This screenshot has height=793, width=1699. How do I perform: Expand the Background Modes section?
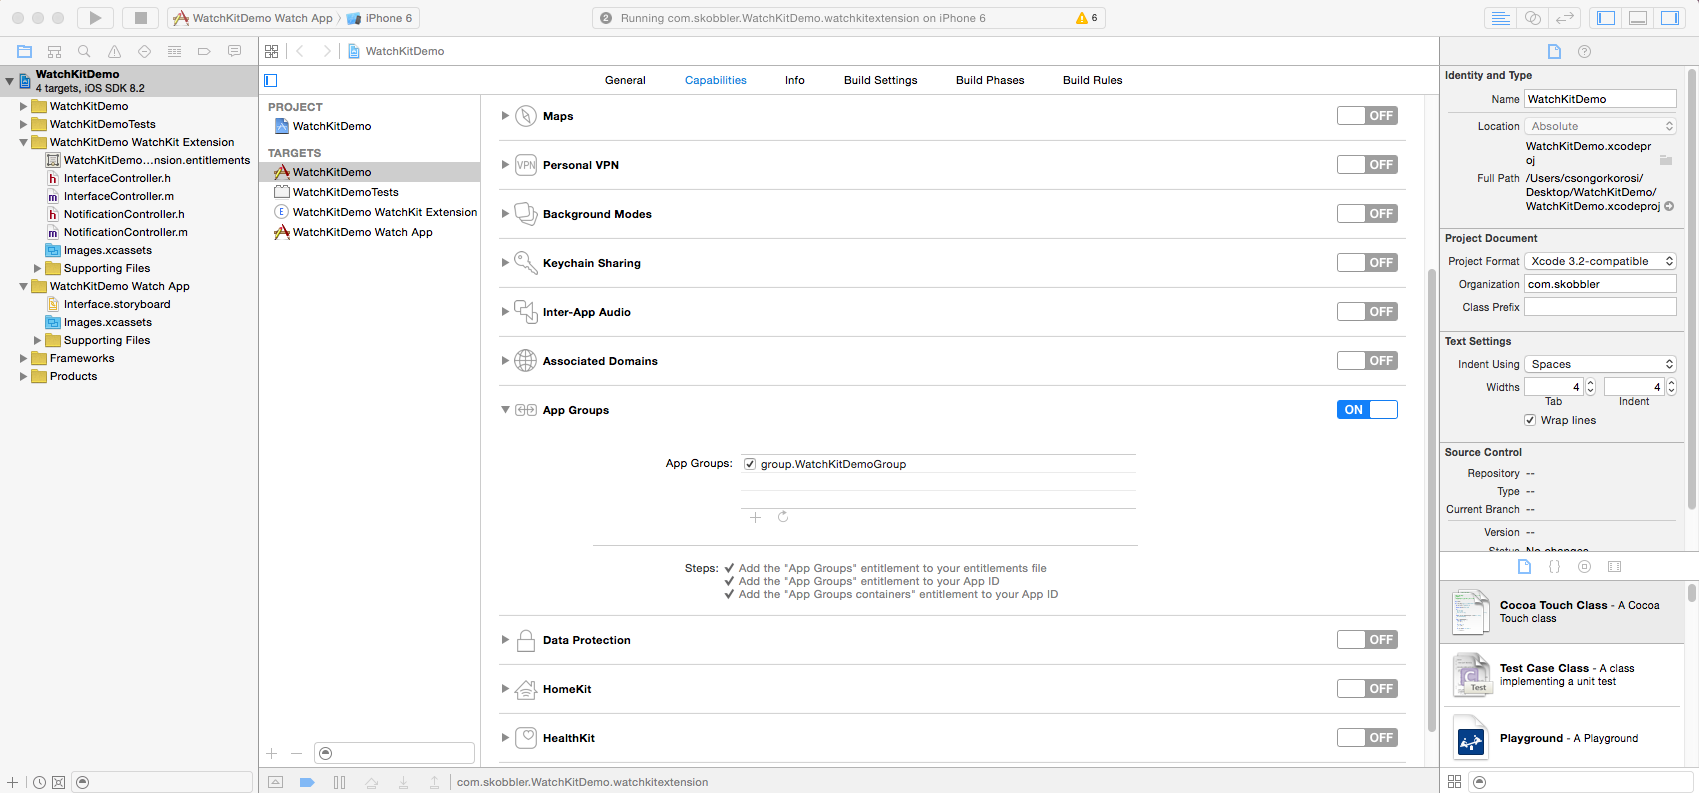pyautogui.click(x=505, y=214)
